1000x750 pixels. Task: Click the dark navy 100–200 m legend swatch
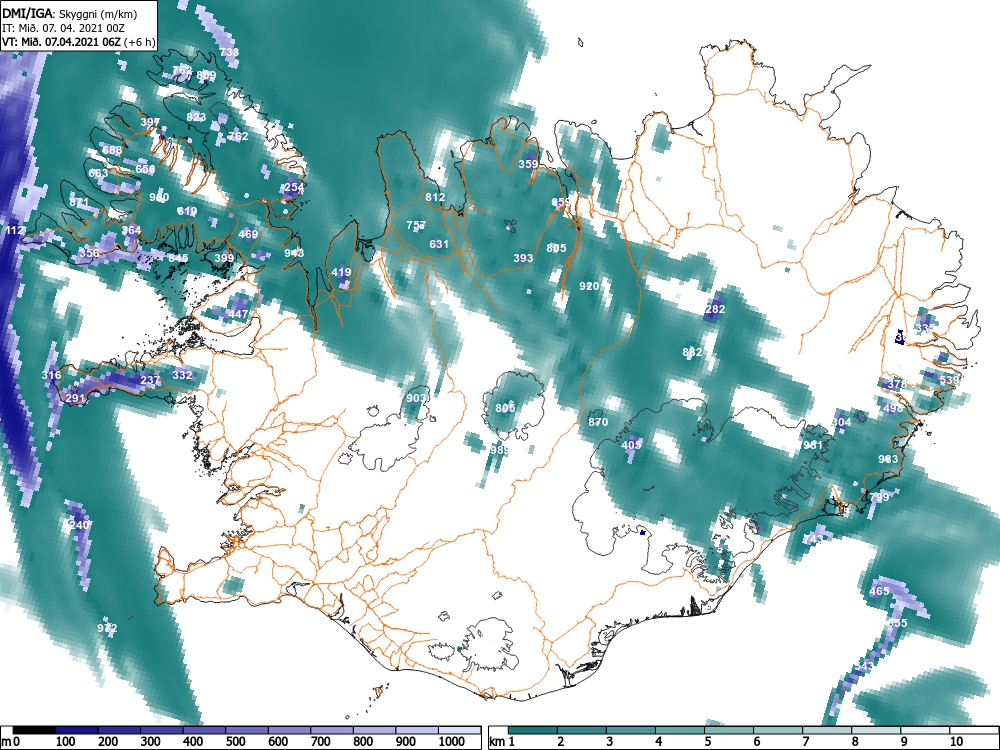(77, 730)
